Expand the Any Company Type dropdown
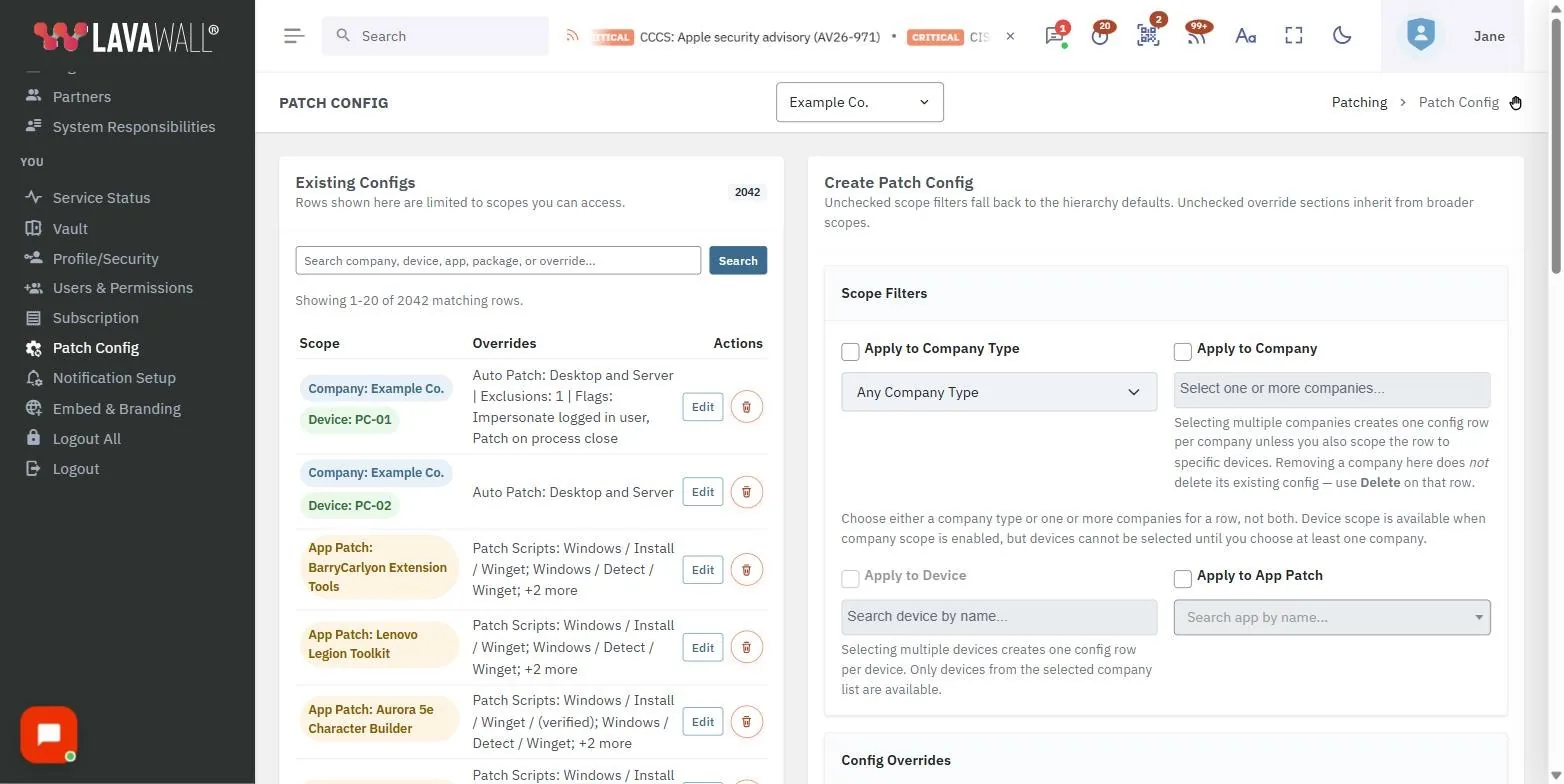The height and width of the screenshot is (784, 1564). pos(999,392)
